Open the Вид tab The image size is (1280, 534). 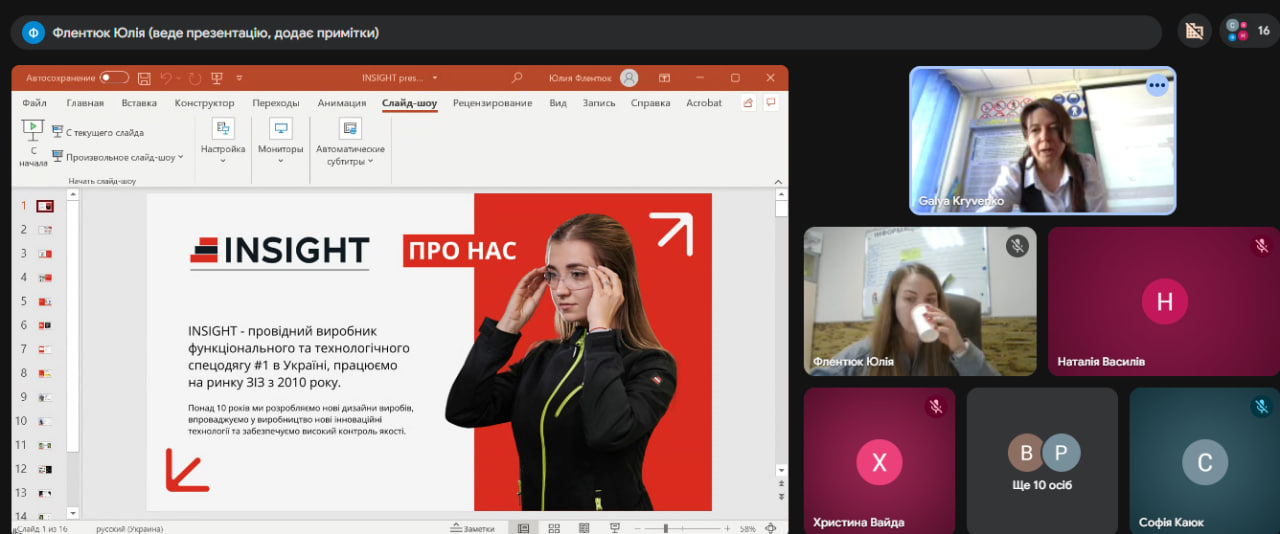point(558,103)
